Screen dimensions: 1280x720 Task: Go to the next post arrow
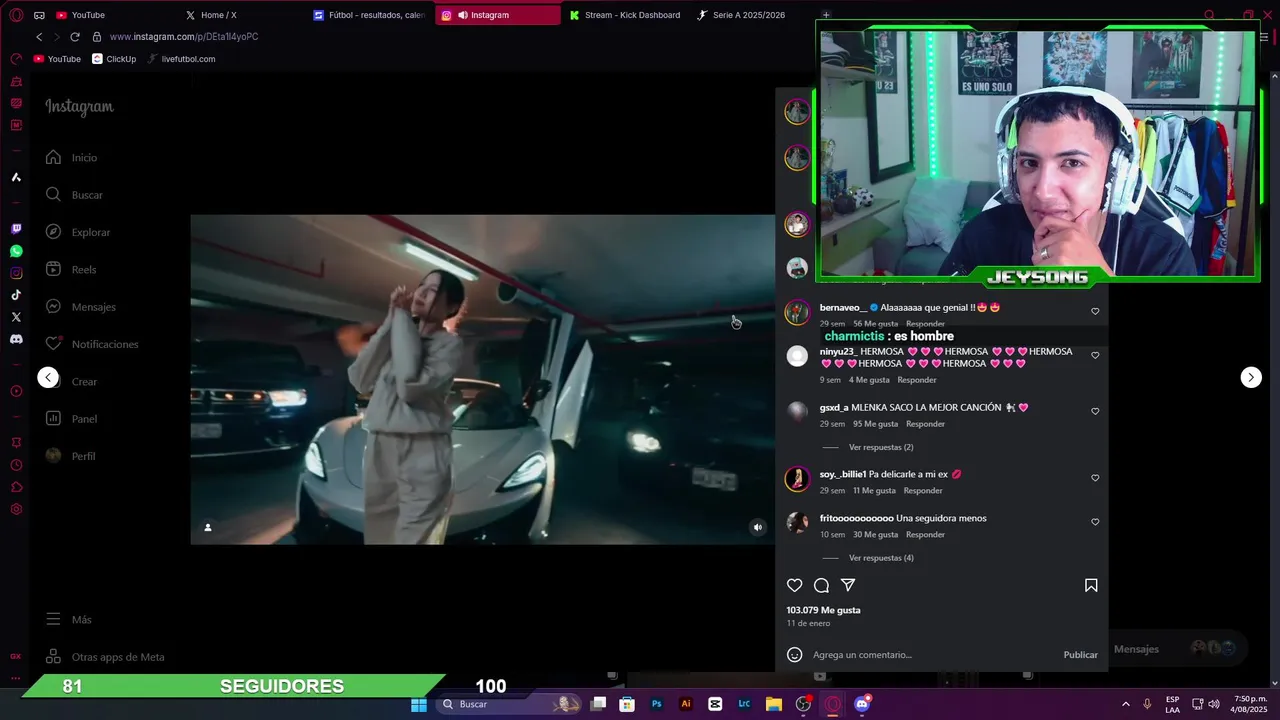click(x=1251, y=377)
